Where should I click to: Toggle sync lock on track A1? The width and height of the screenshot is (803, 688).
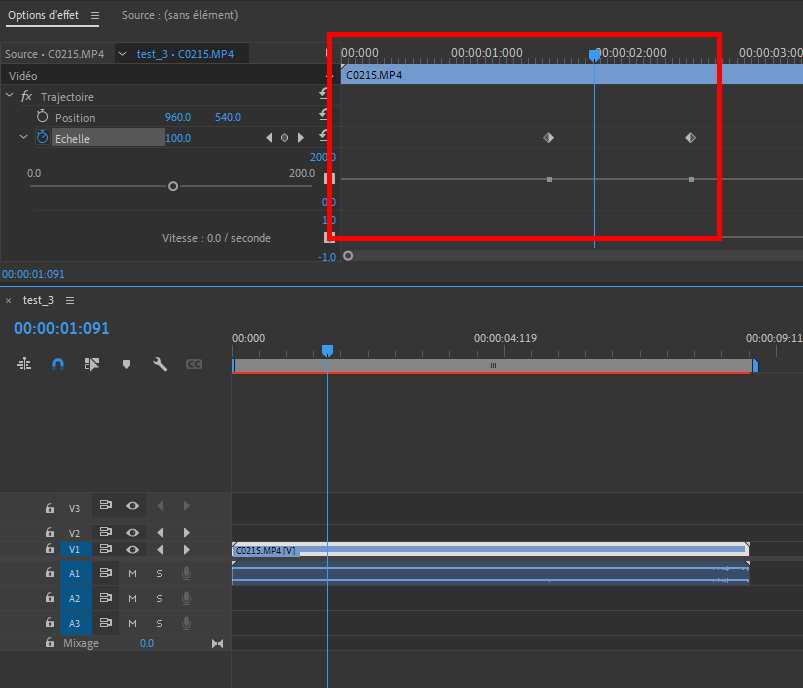[x=105, y=573]
